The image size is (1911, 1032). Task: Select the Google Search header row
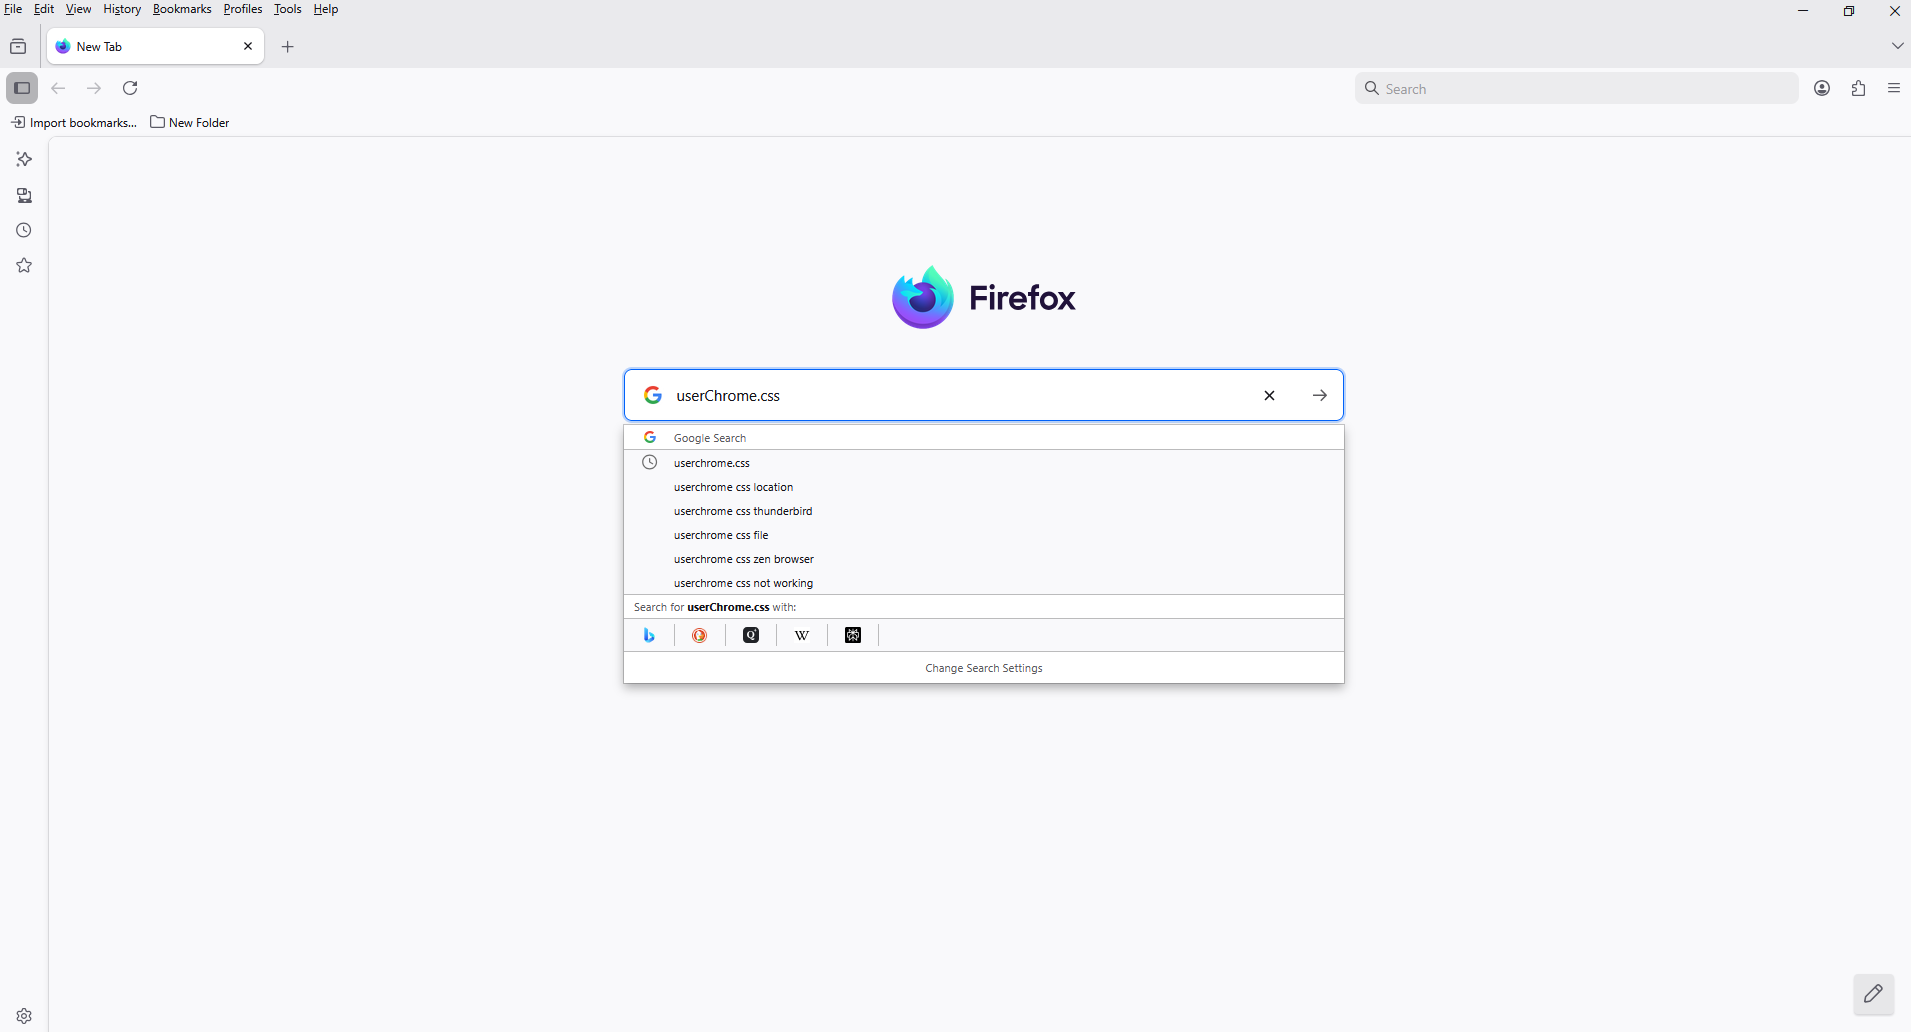pyautogui.click(x=984, y=438)
